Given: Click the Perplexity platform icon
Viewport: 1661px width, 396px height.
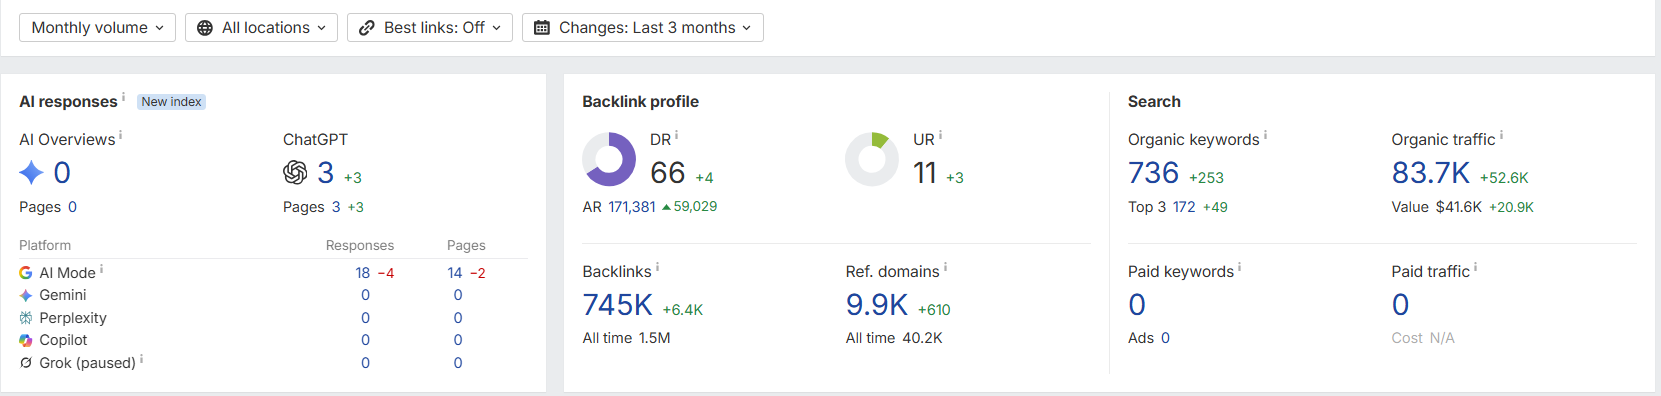Looking at the screenshot, I should [x=26, y=318].
